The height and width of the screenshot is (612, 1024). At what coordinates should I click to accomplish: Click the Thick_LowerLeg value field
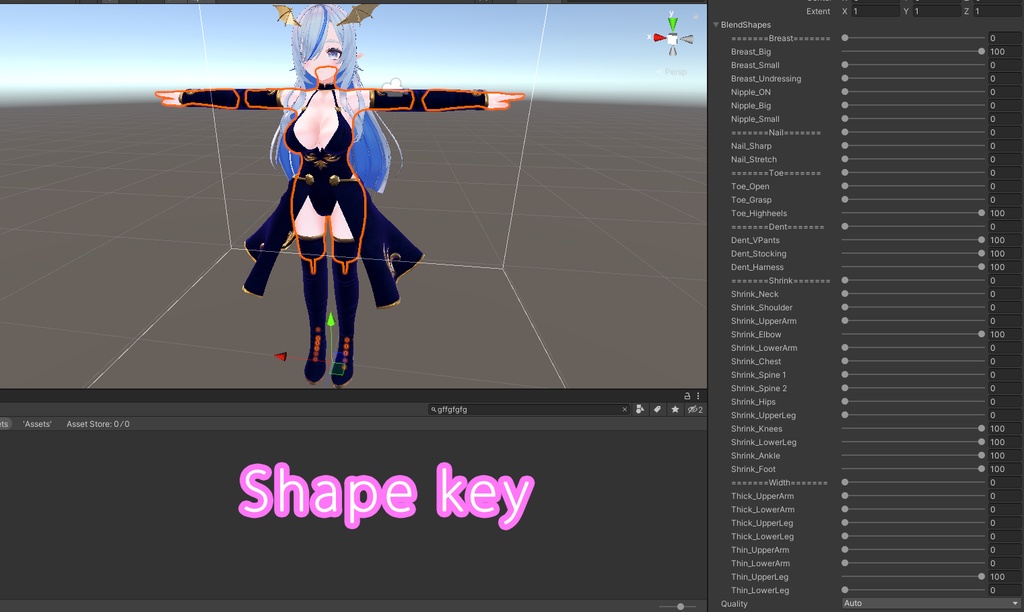[x=1004, y=536]
